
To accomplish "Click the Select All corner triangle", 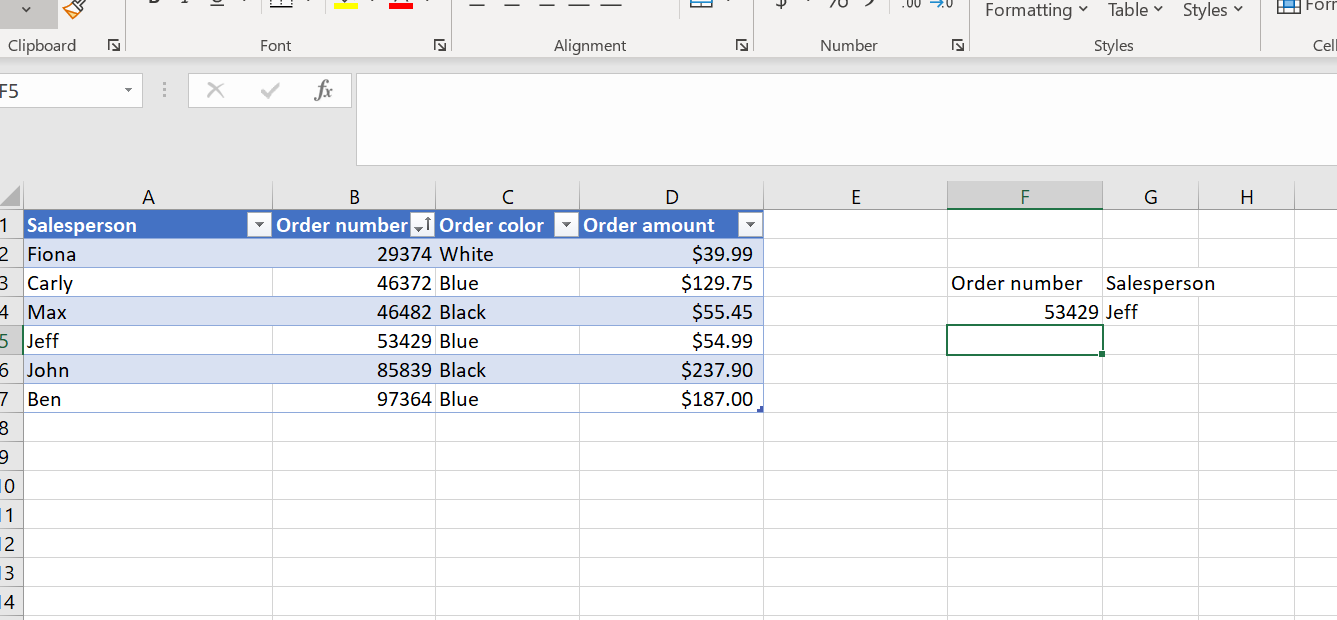I will pos(11,196).
